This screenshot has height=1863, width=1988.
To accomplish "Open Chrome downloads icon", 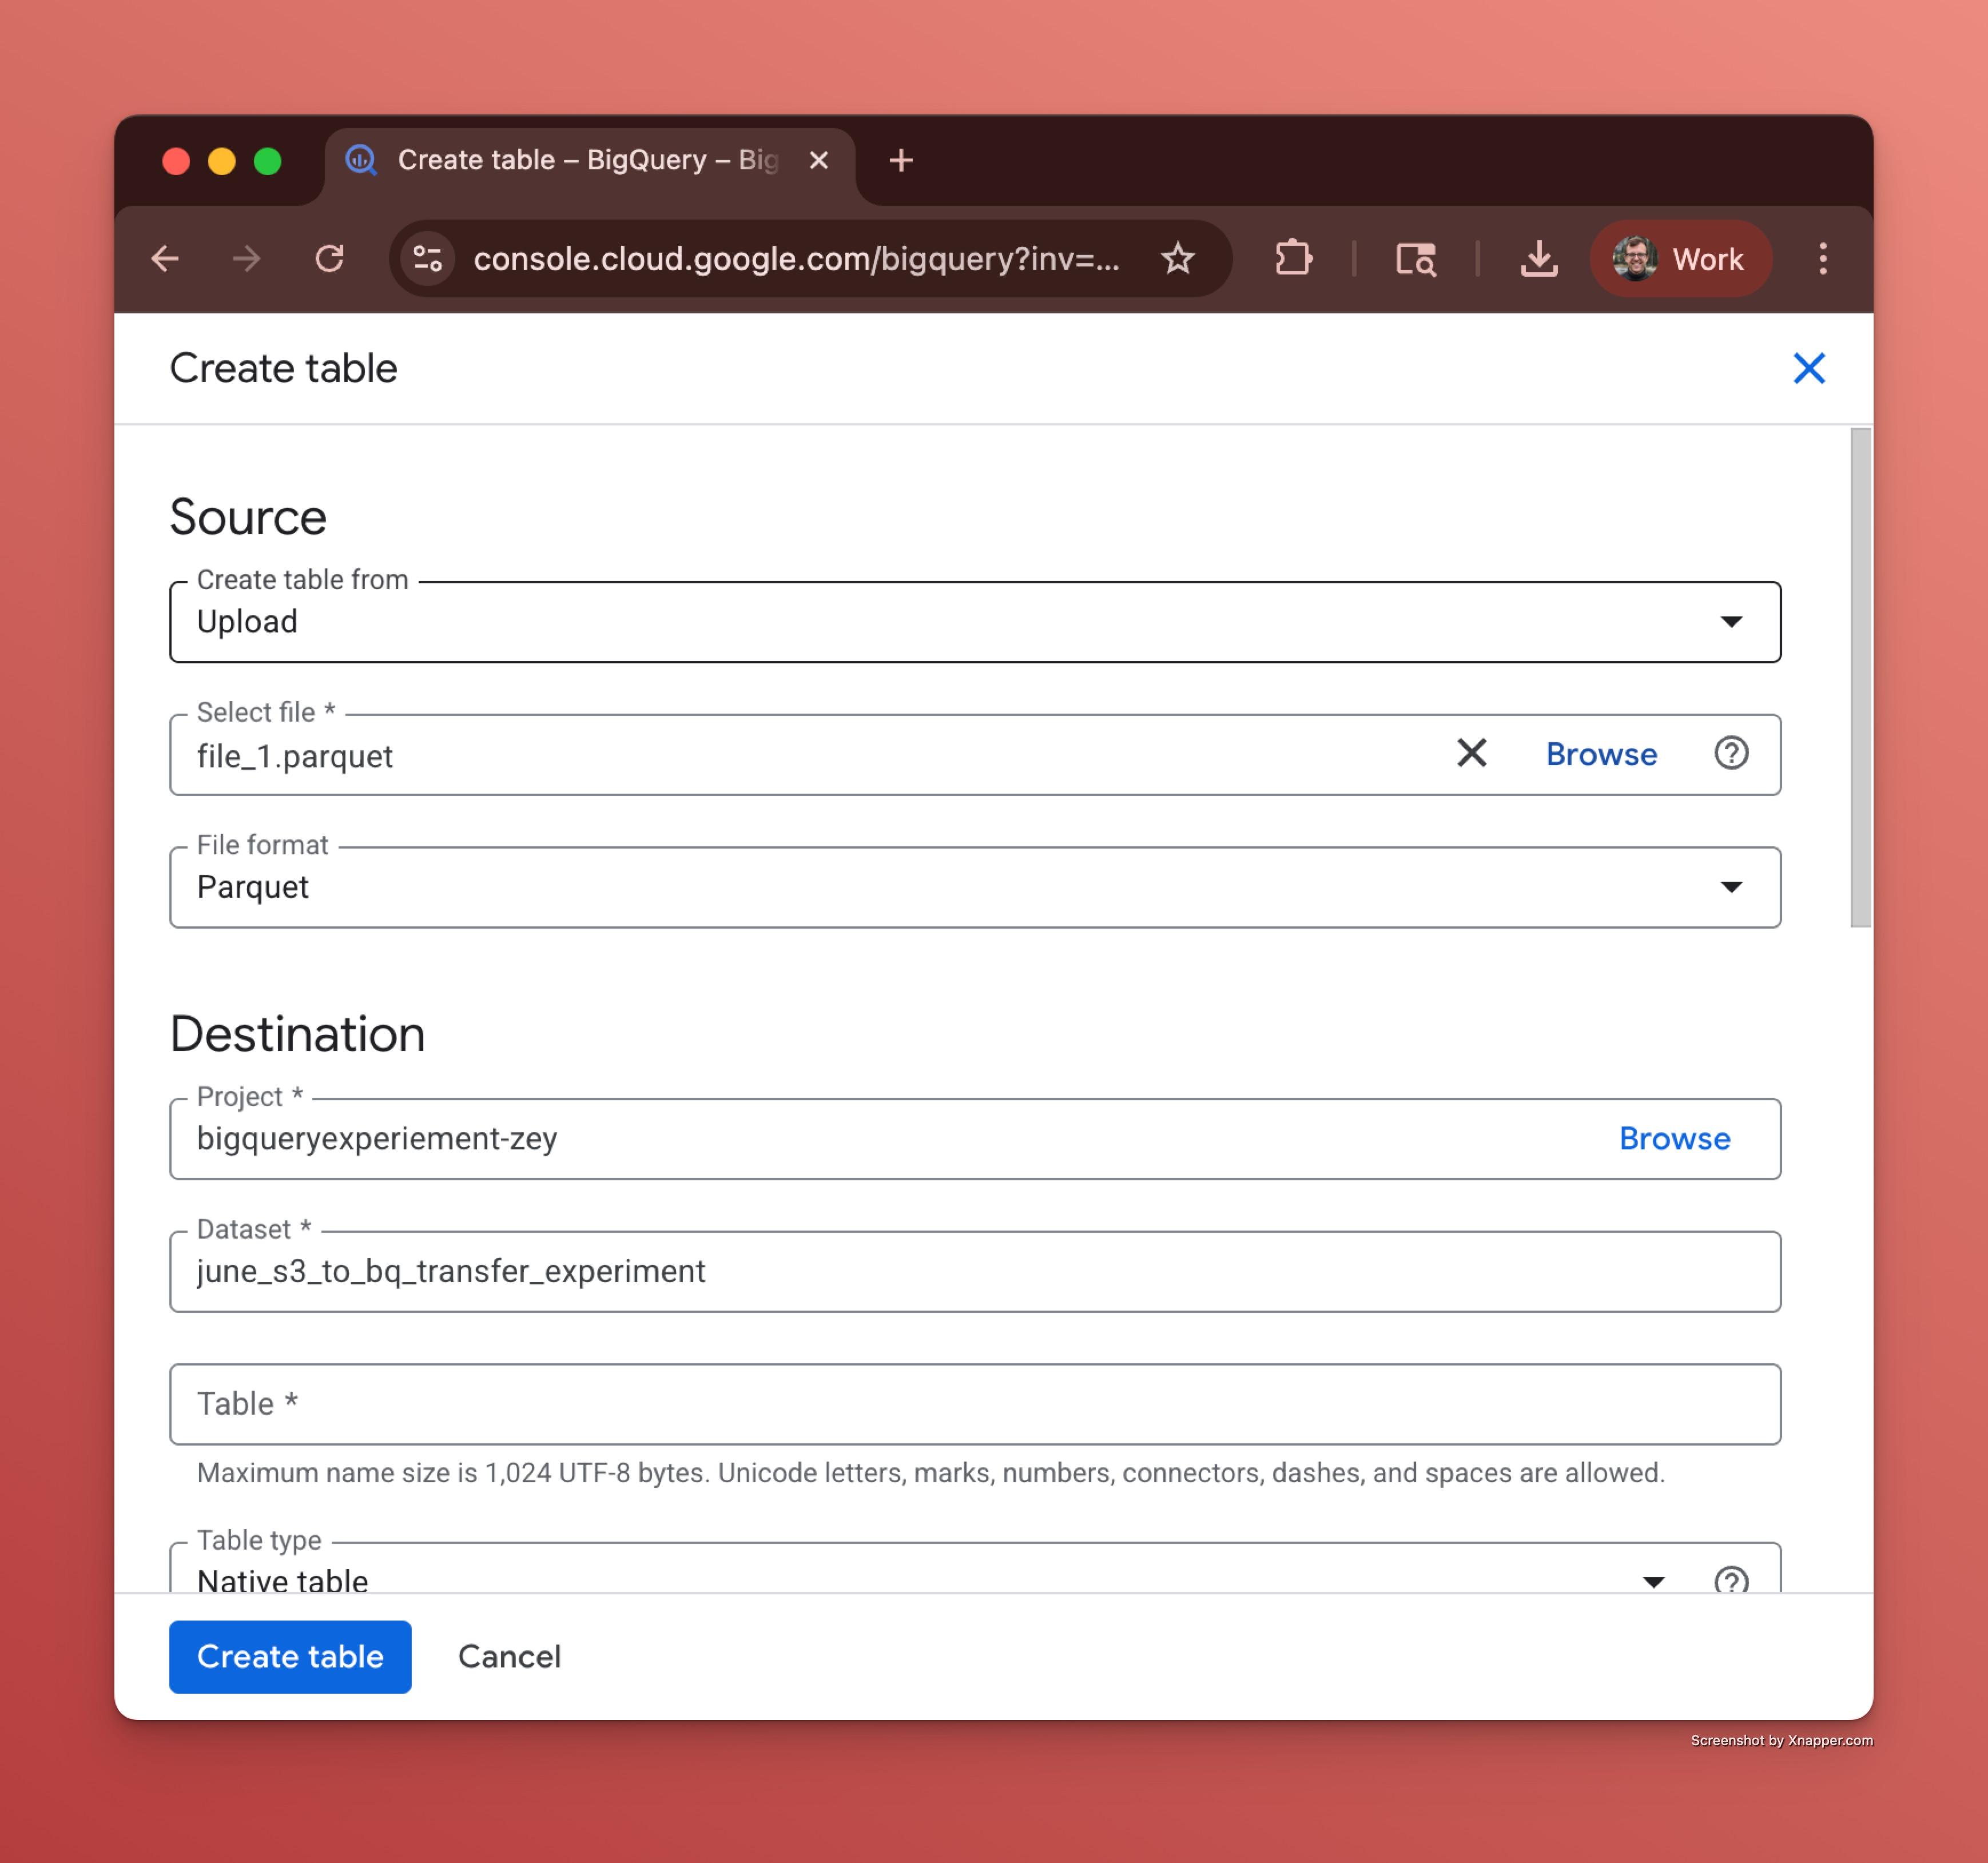I will point(1538,258).
